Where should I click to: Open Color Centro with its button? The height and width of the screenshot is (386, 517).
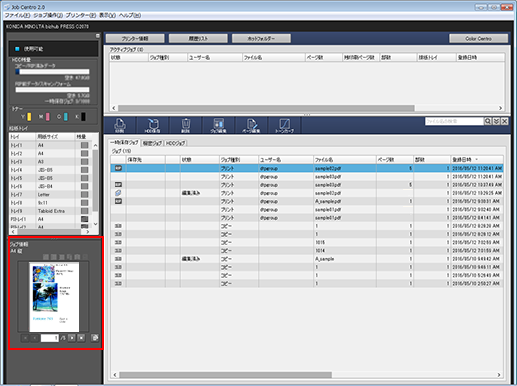point(478,39)
